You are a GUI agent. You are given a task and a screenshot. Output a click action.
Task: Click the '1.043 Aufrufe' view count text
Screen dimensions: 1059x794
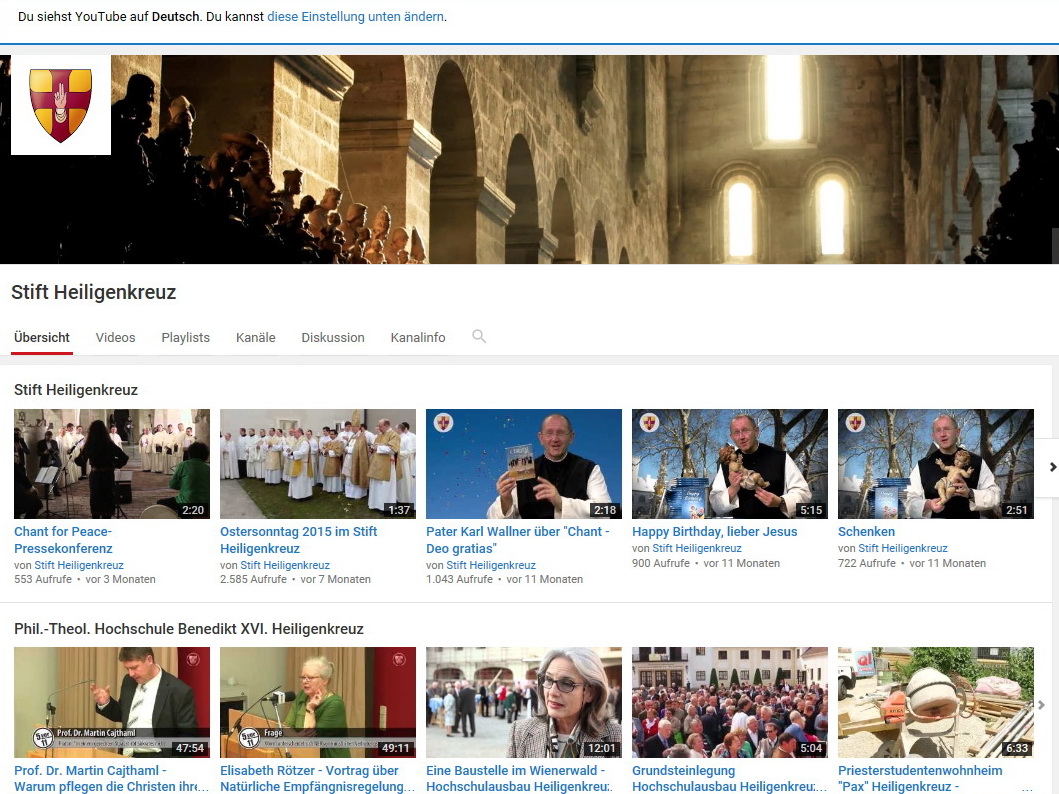click(460, 579)
